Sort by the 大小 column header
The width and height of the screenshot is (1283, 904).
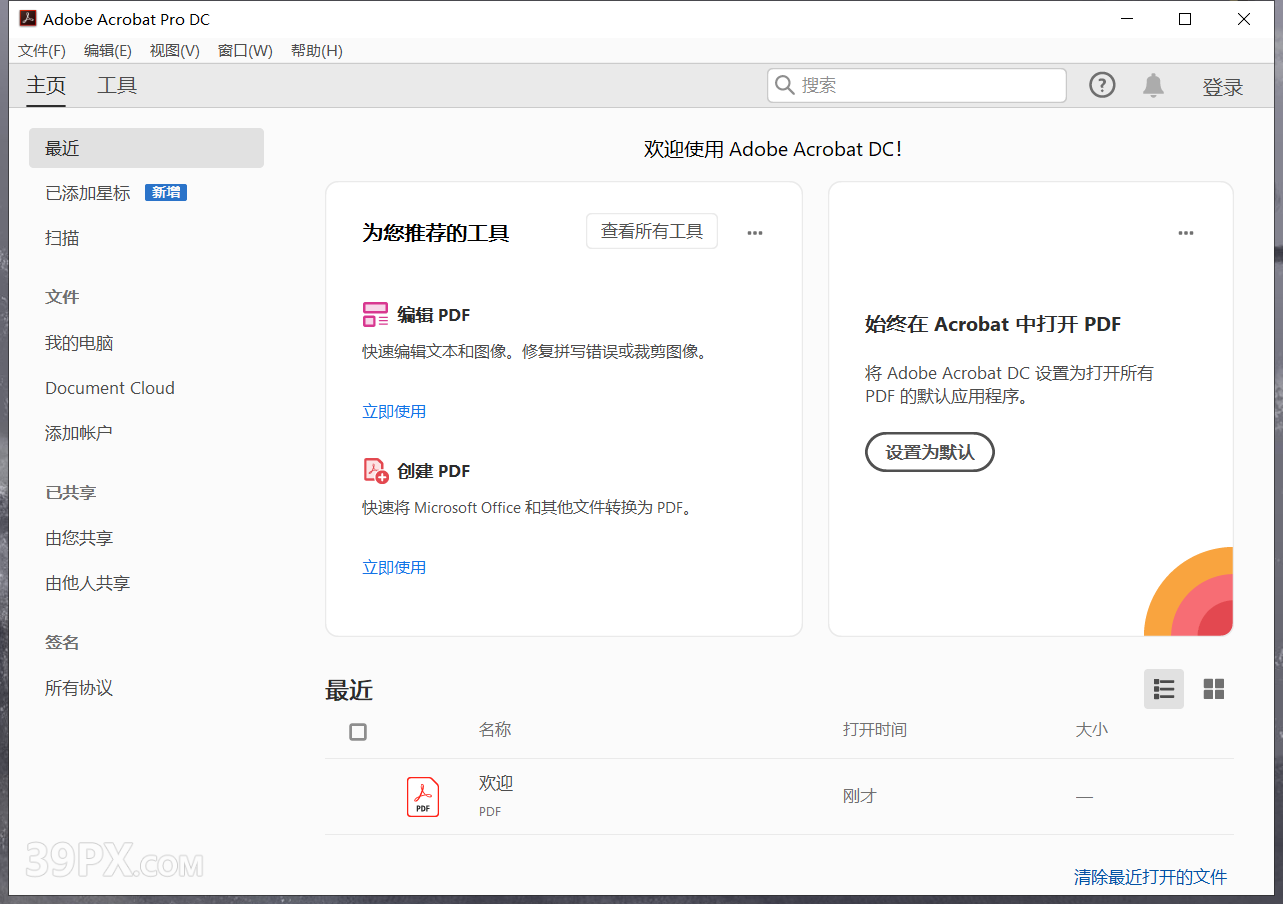pyautogui.click(x=1092, y=730)
